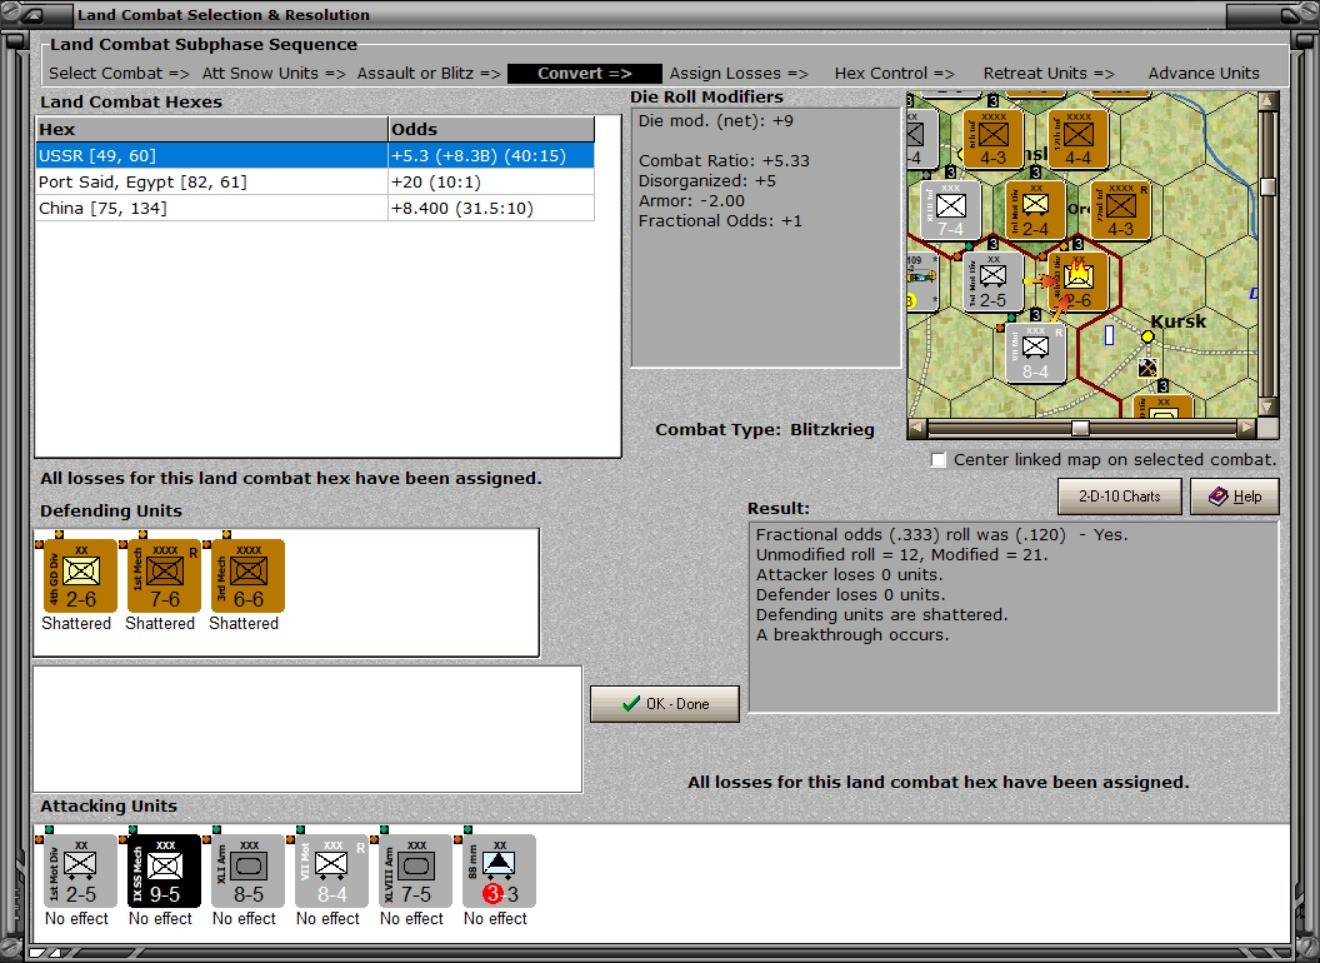Click the gray 7-4 infantry counter on map

[950, 211]
